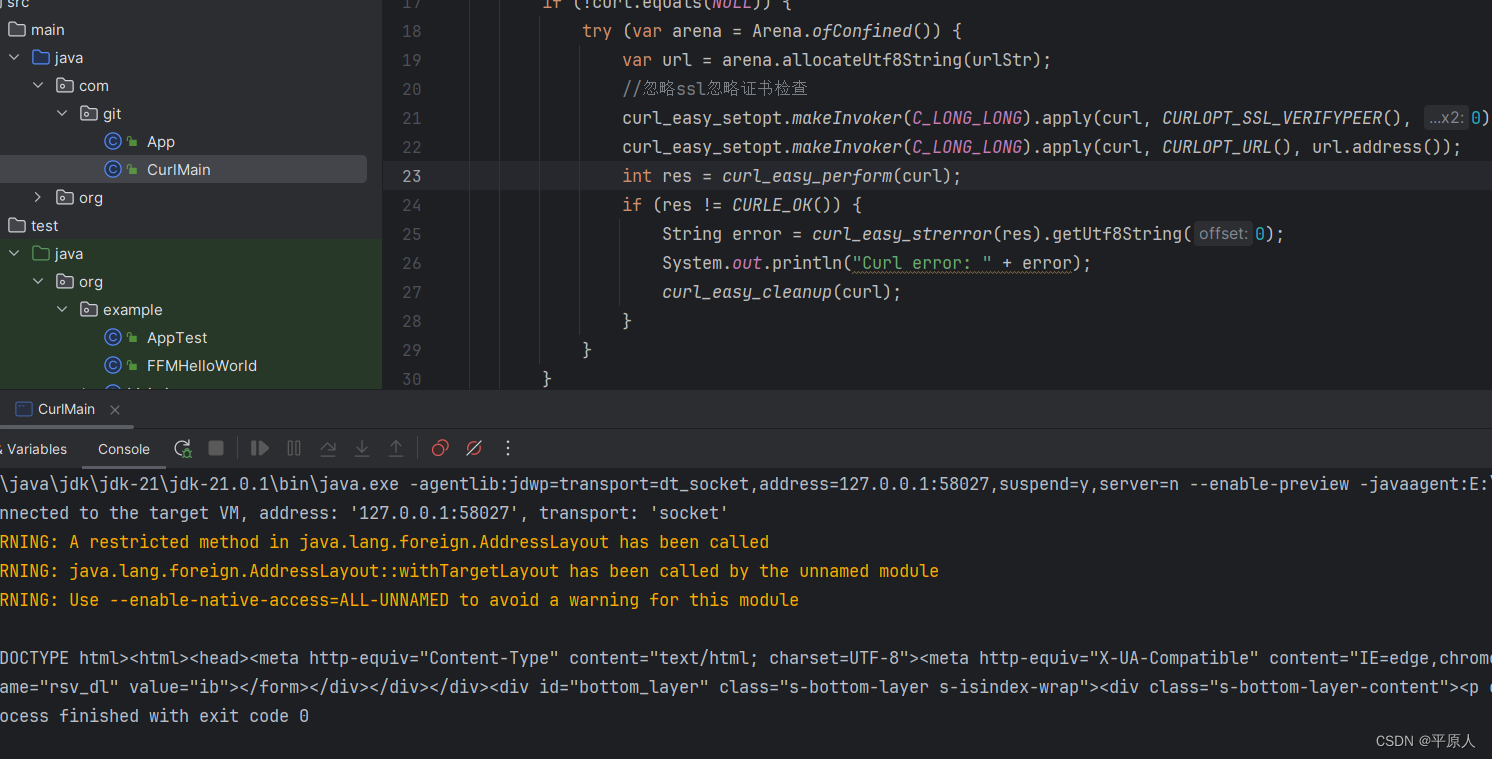Viewport: 1492px width, 759px height.
Task: Select CurlMain class in project tree
Action: tap(179, 170)
